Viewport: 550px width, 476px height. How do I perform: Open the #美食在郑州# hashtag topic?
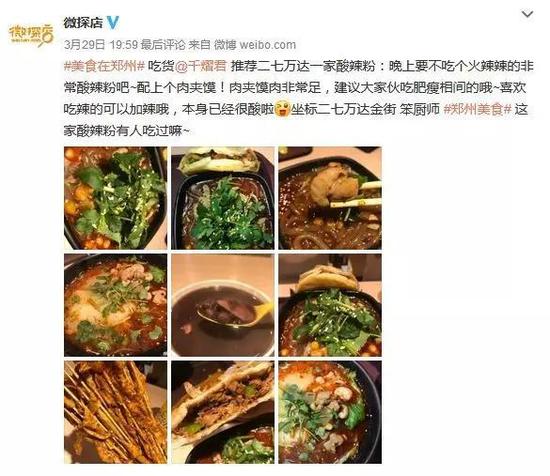point(104,66)
